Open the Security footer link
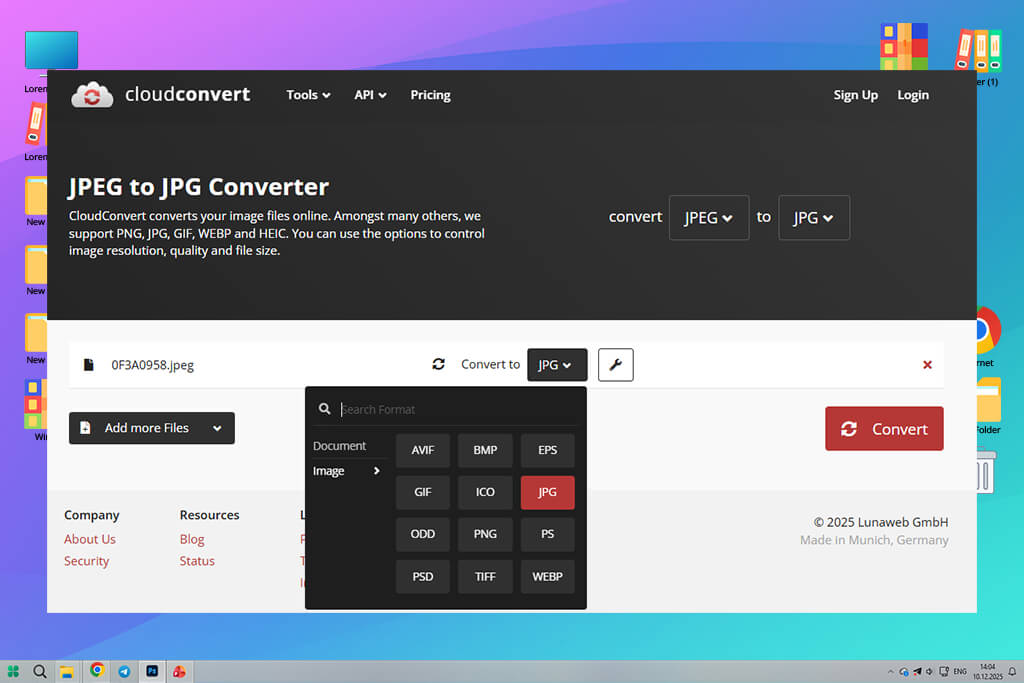This screenshot has width=1024, height=683. pyautogui.click(x=86, y=561)
